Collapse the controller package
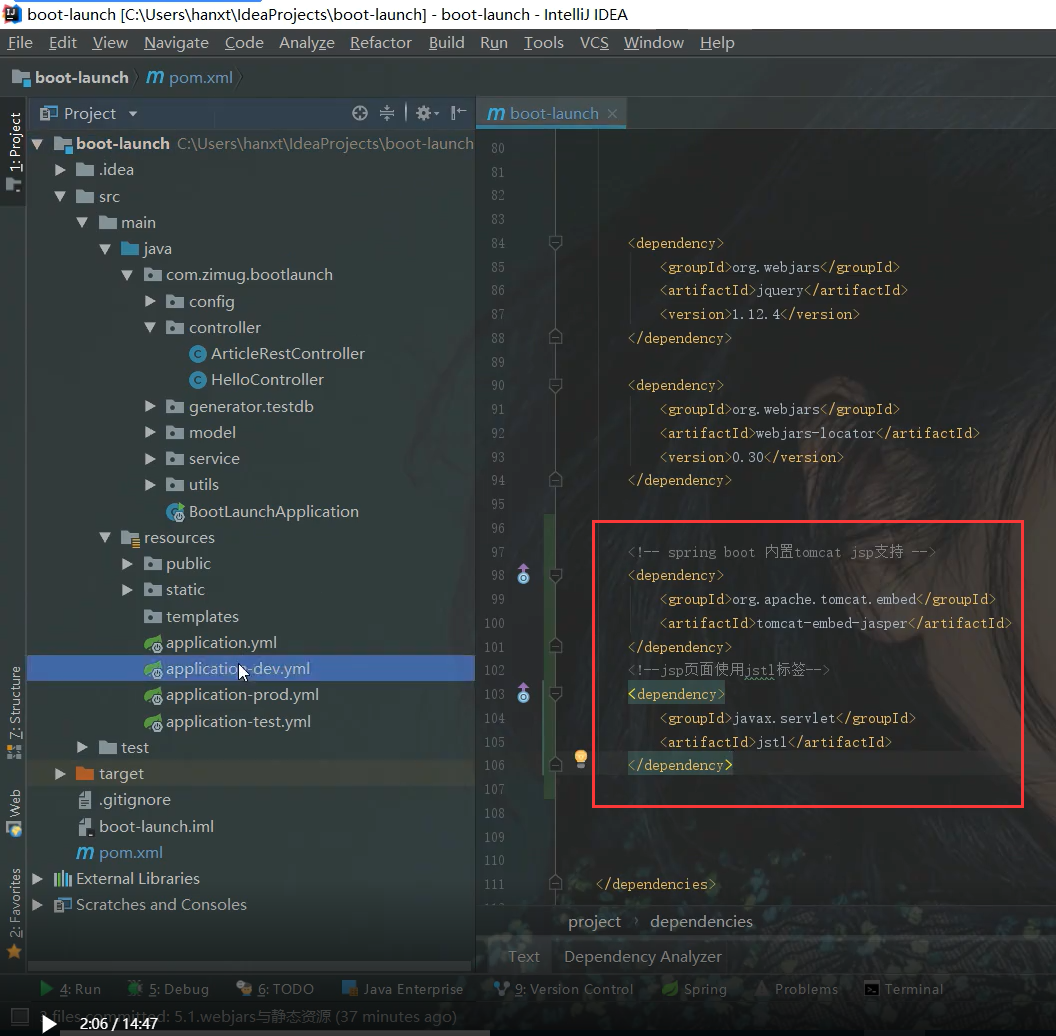Image resolution: width=1056 pixels, height=1036 pixels. tap(150, 327)
